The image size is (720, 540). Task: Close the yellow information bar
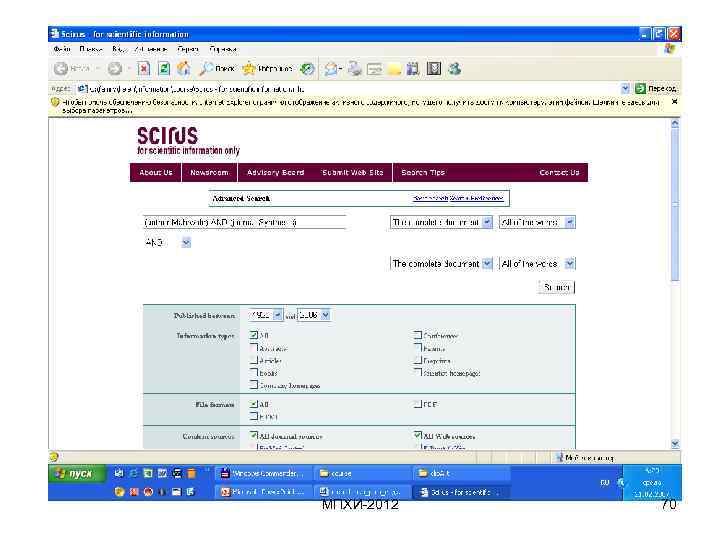[674, 101]
